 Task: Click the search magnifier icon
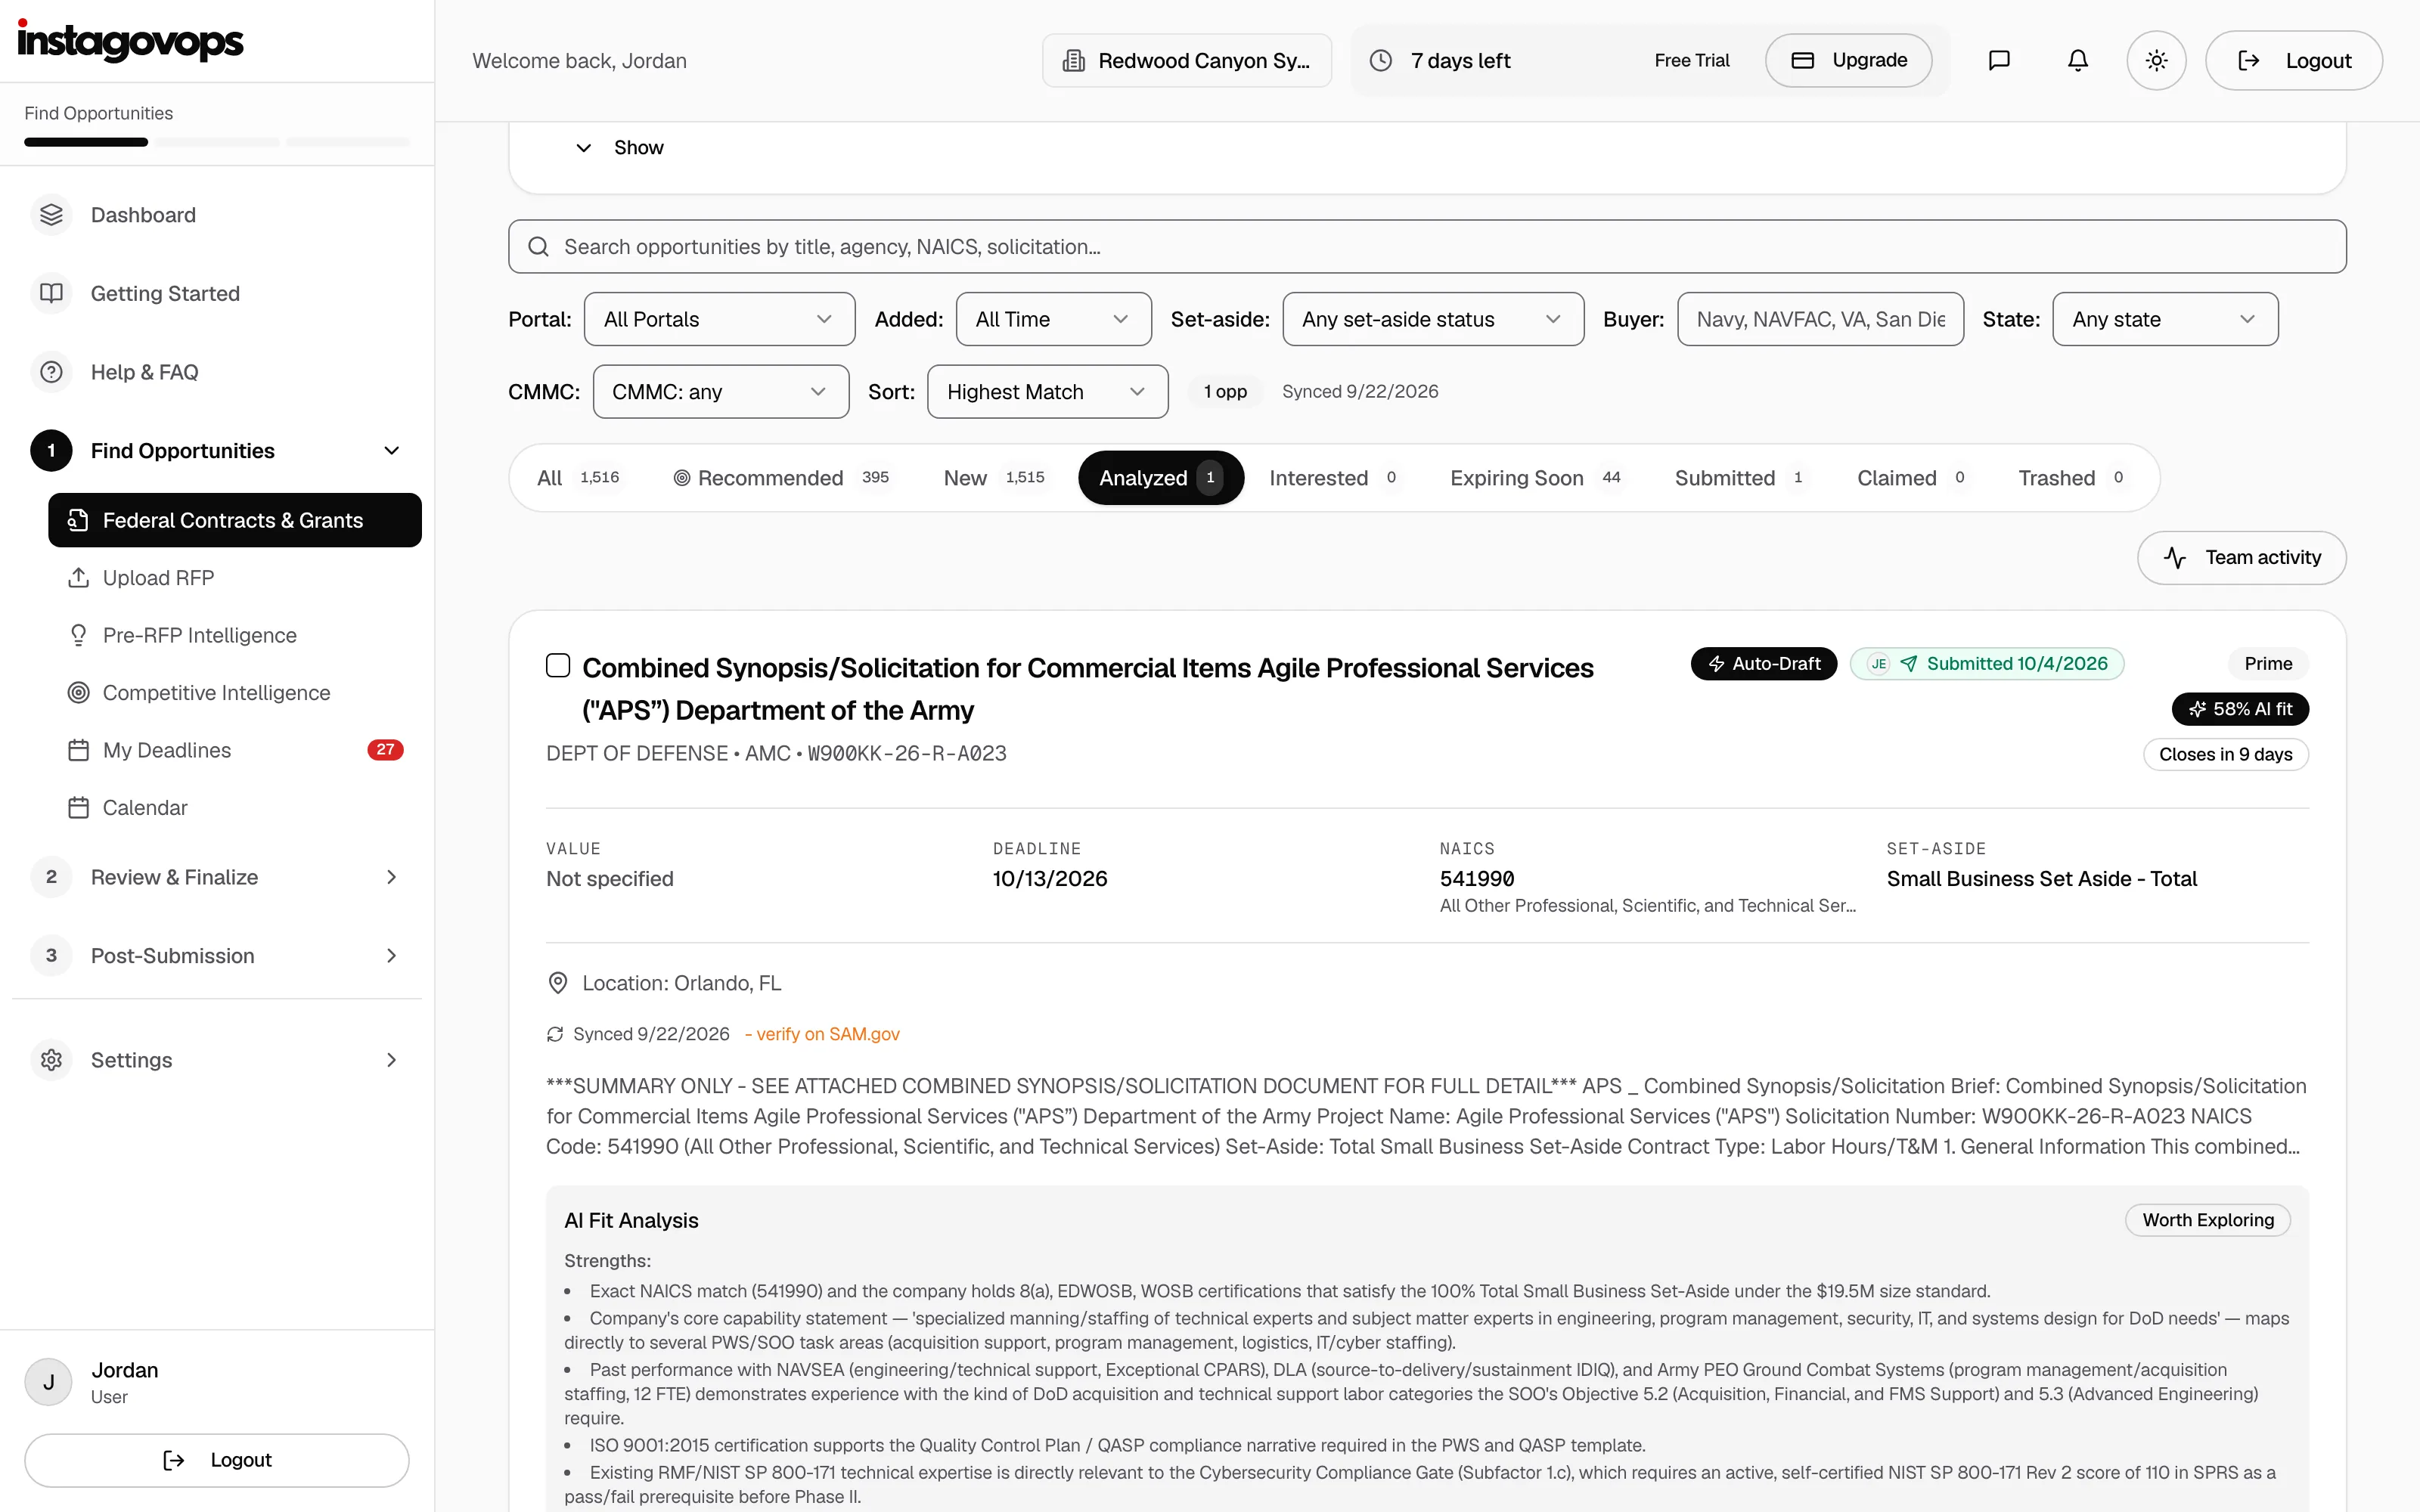coord(538,246)
